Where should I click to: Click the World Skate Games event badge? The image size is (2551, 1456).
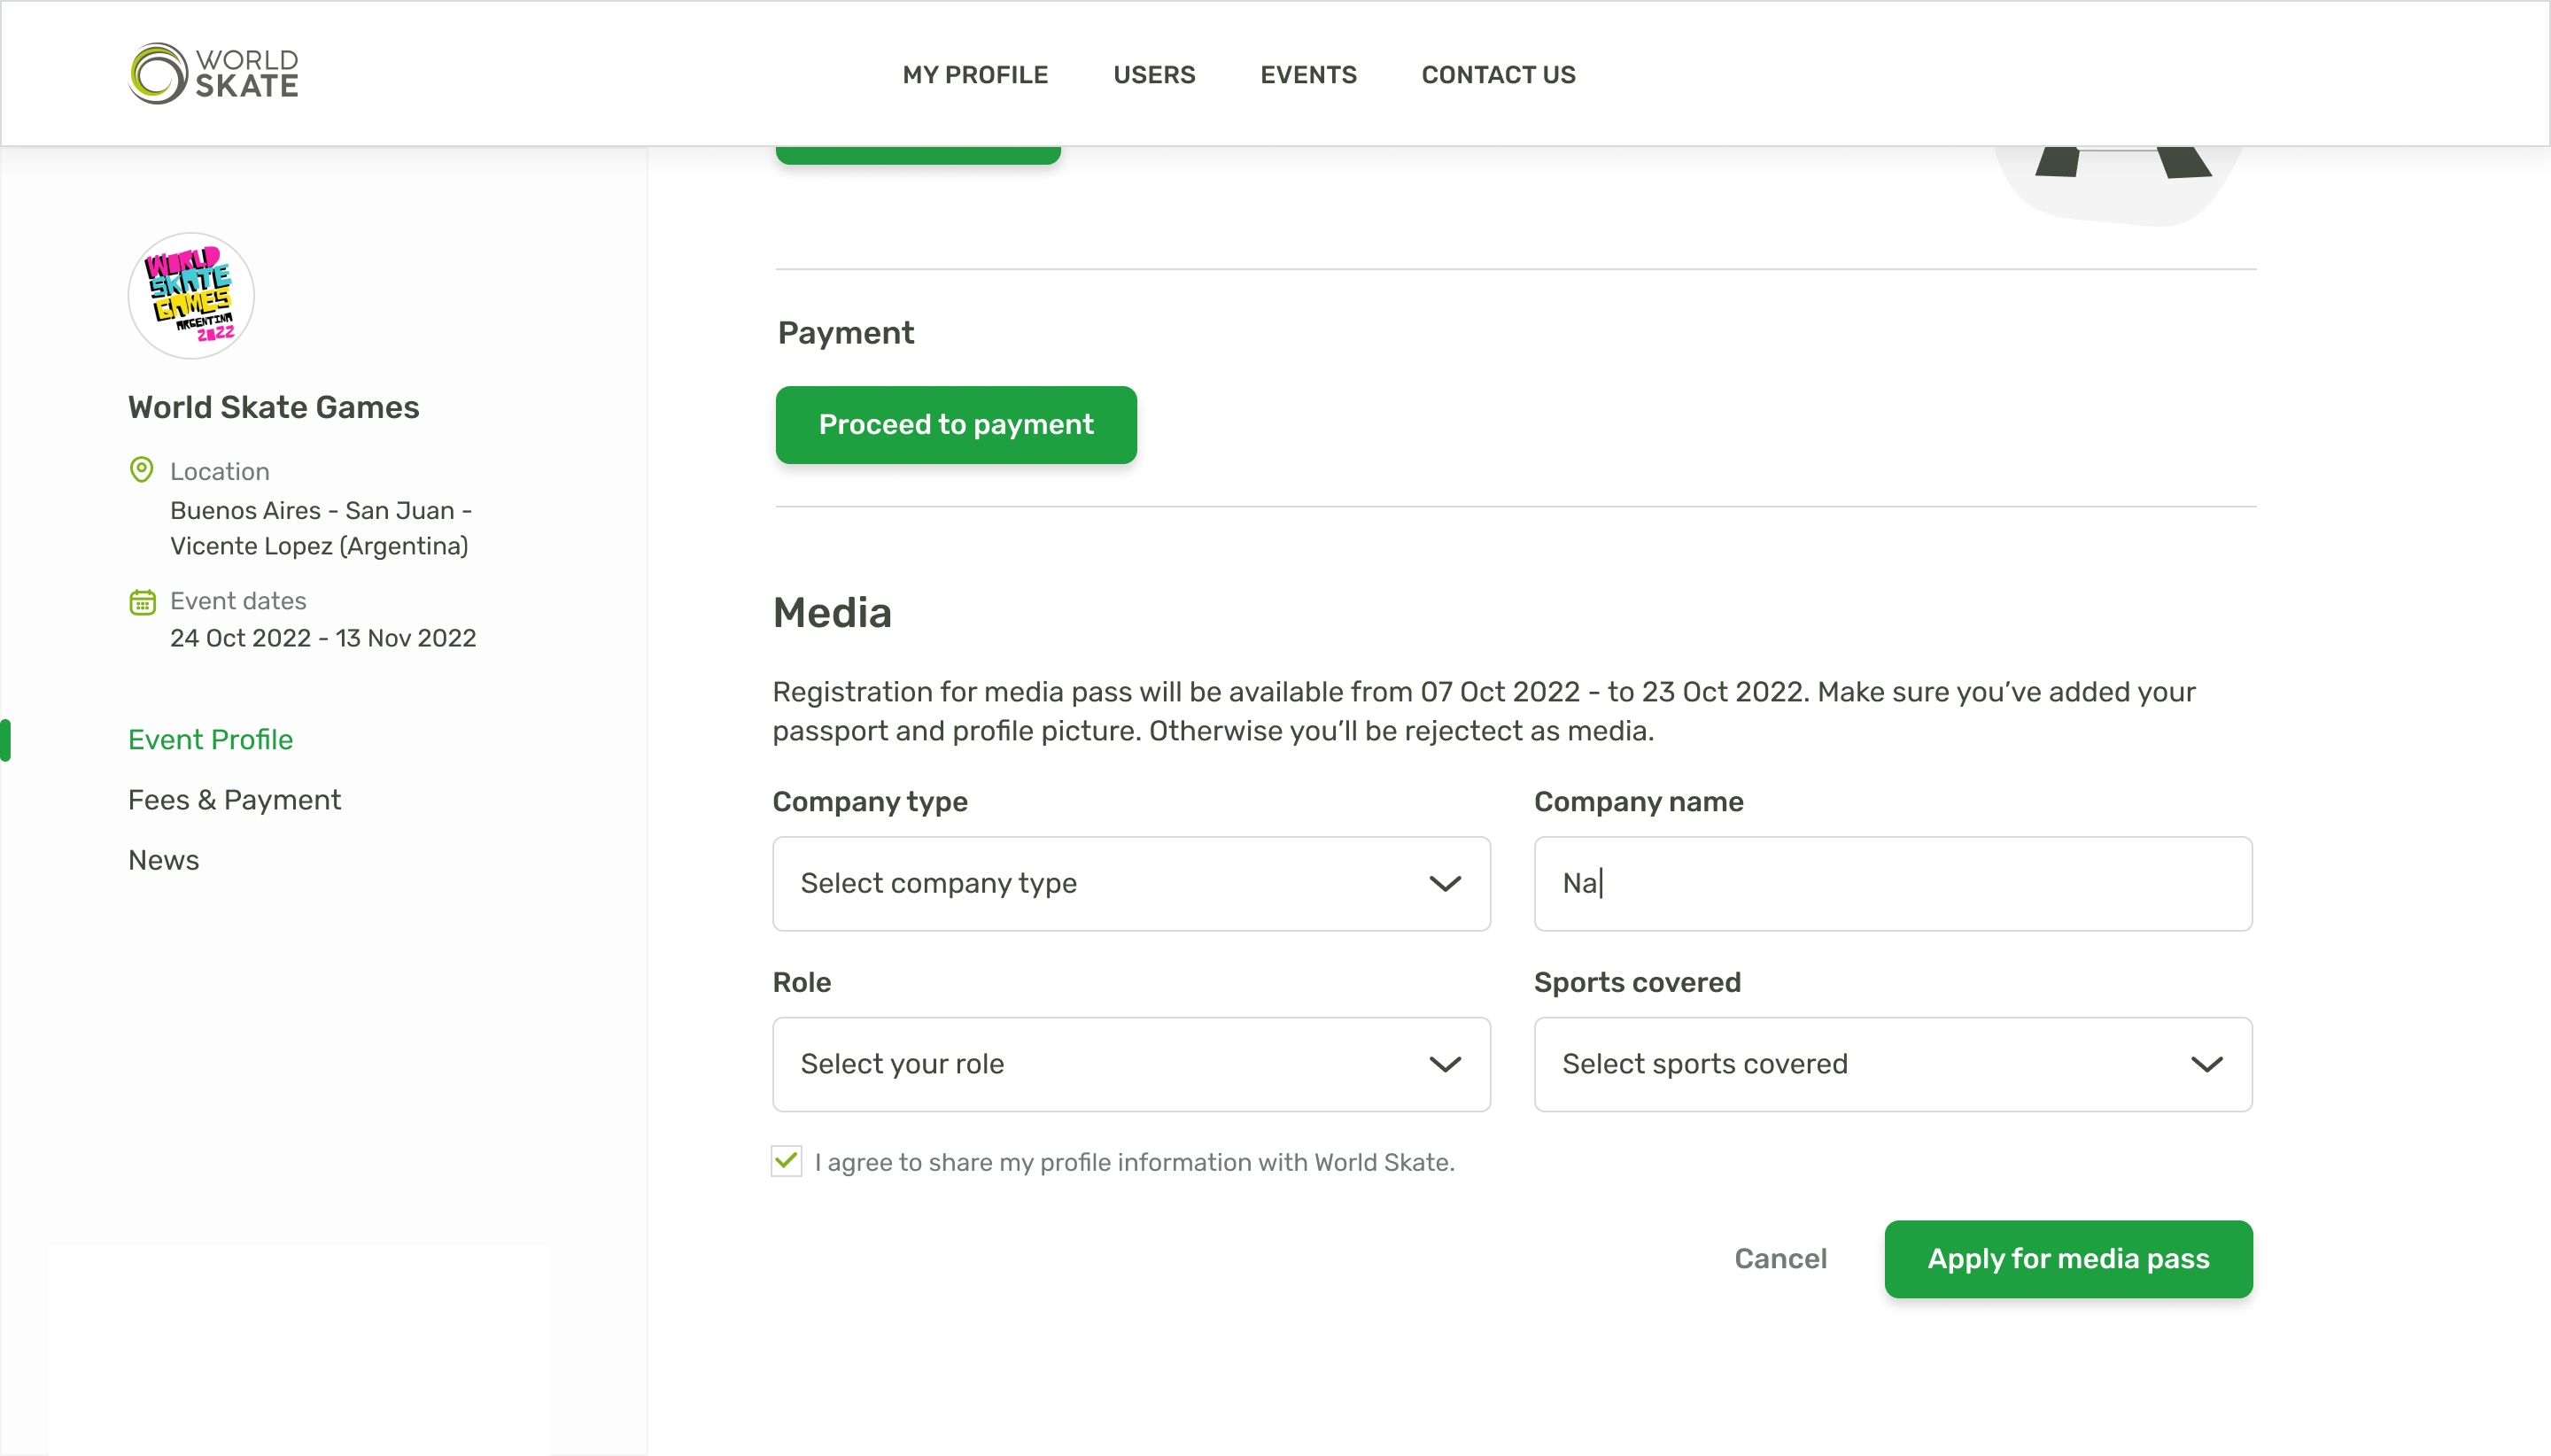[x=191, y=296]
